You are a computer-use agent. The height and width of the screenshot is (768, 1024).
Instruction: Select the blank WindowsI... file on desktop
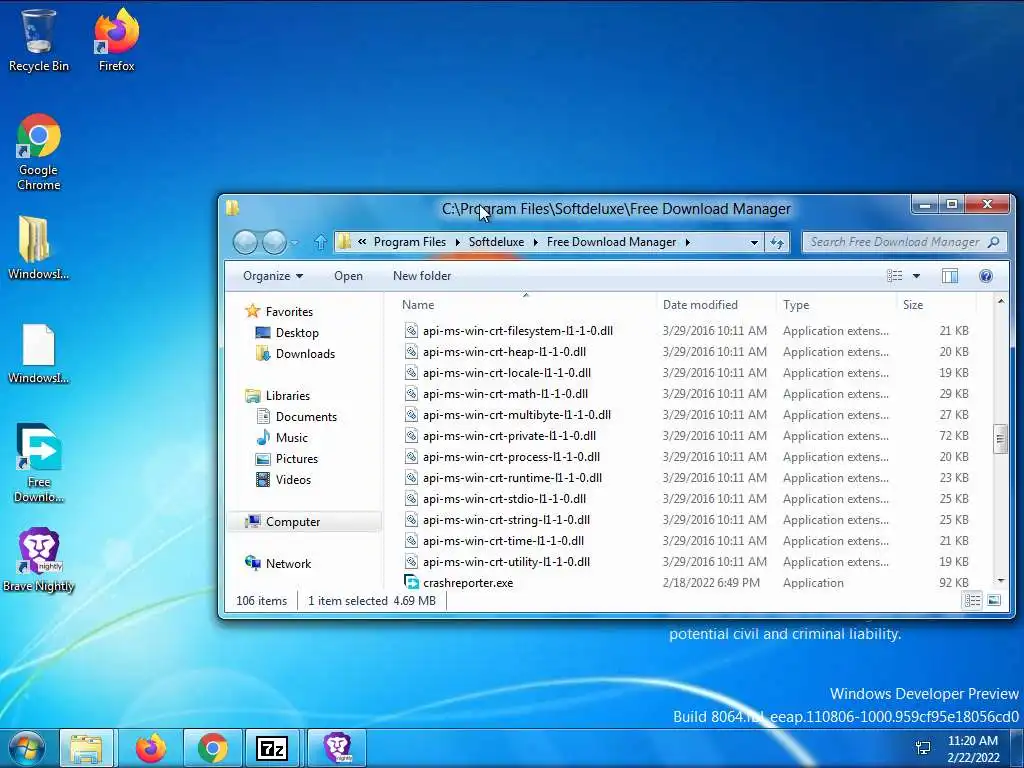38,353
